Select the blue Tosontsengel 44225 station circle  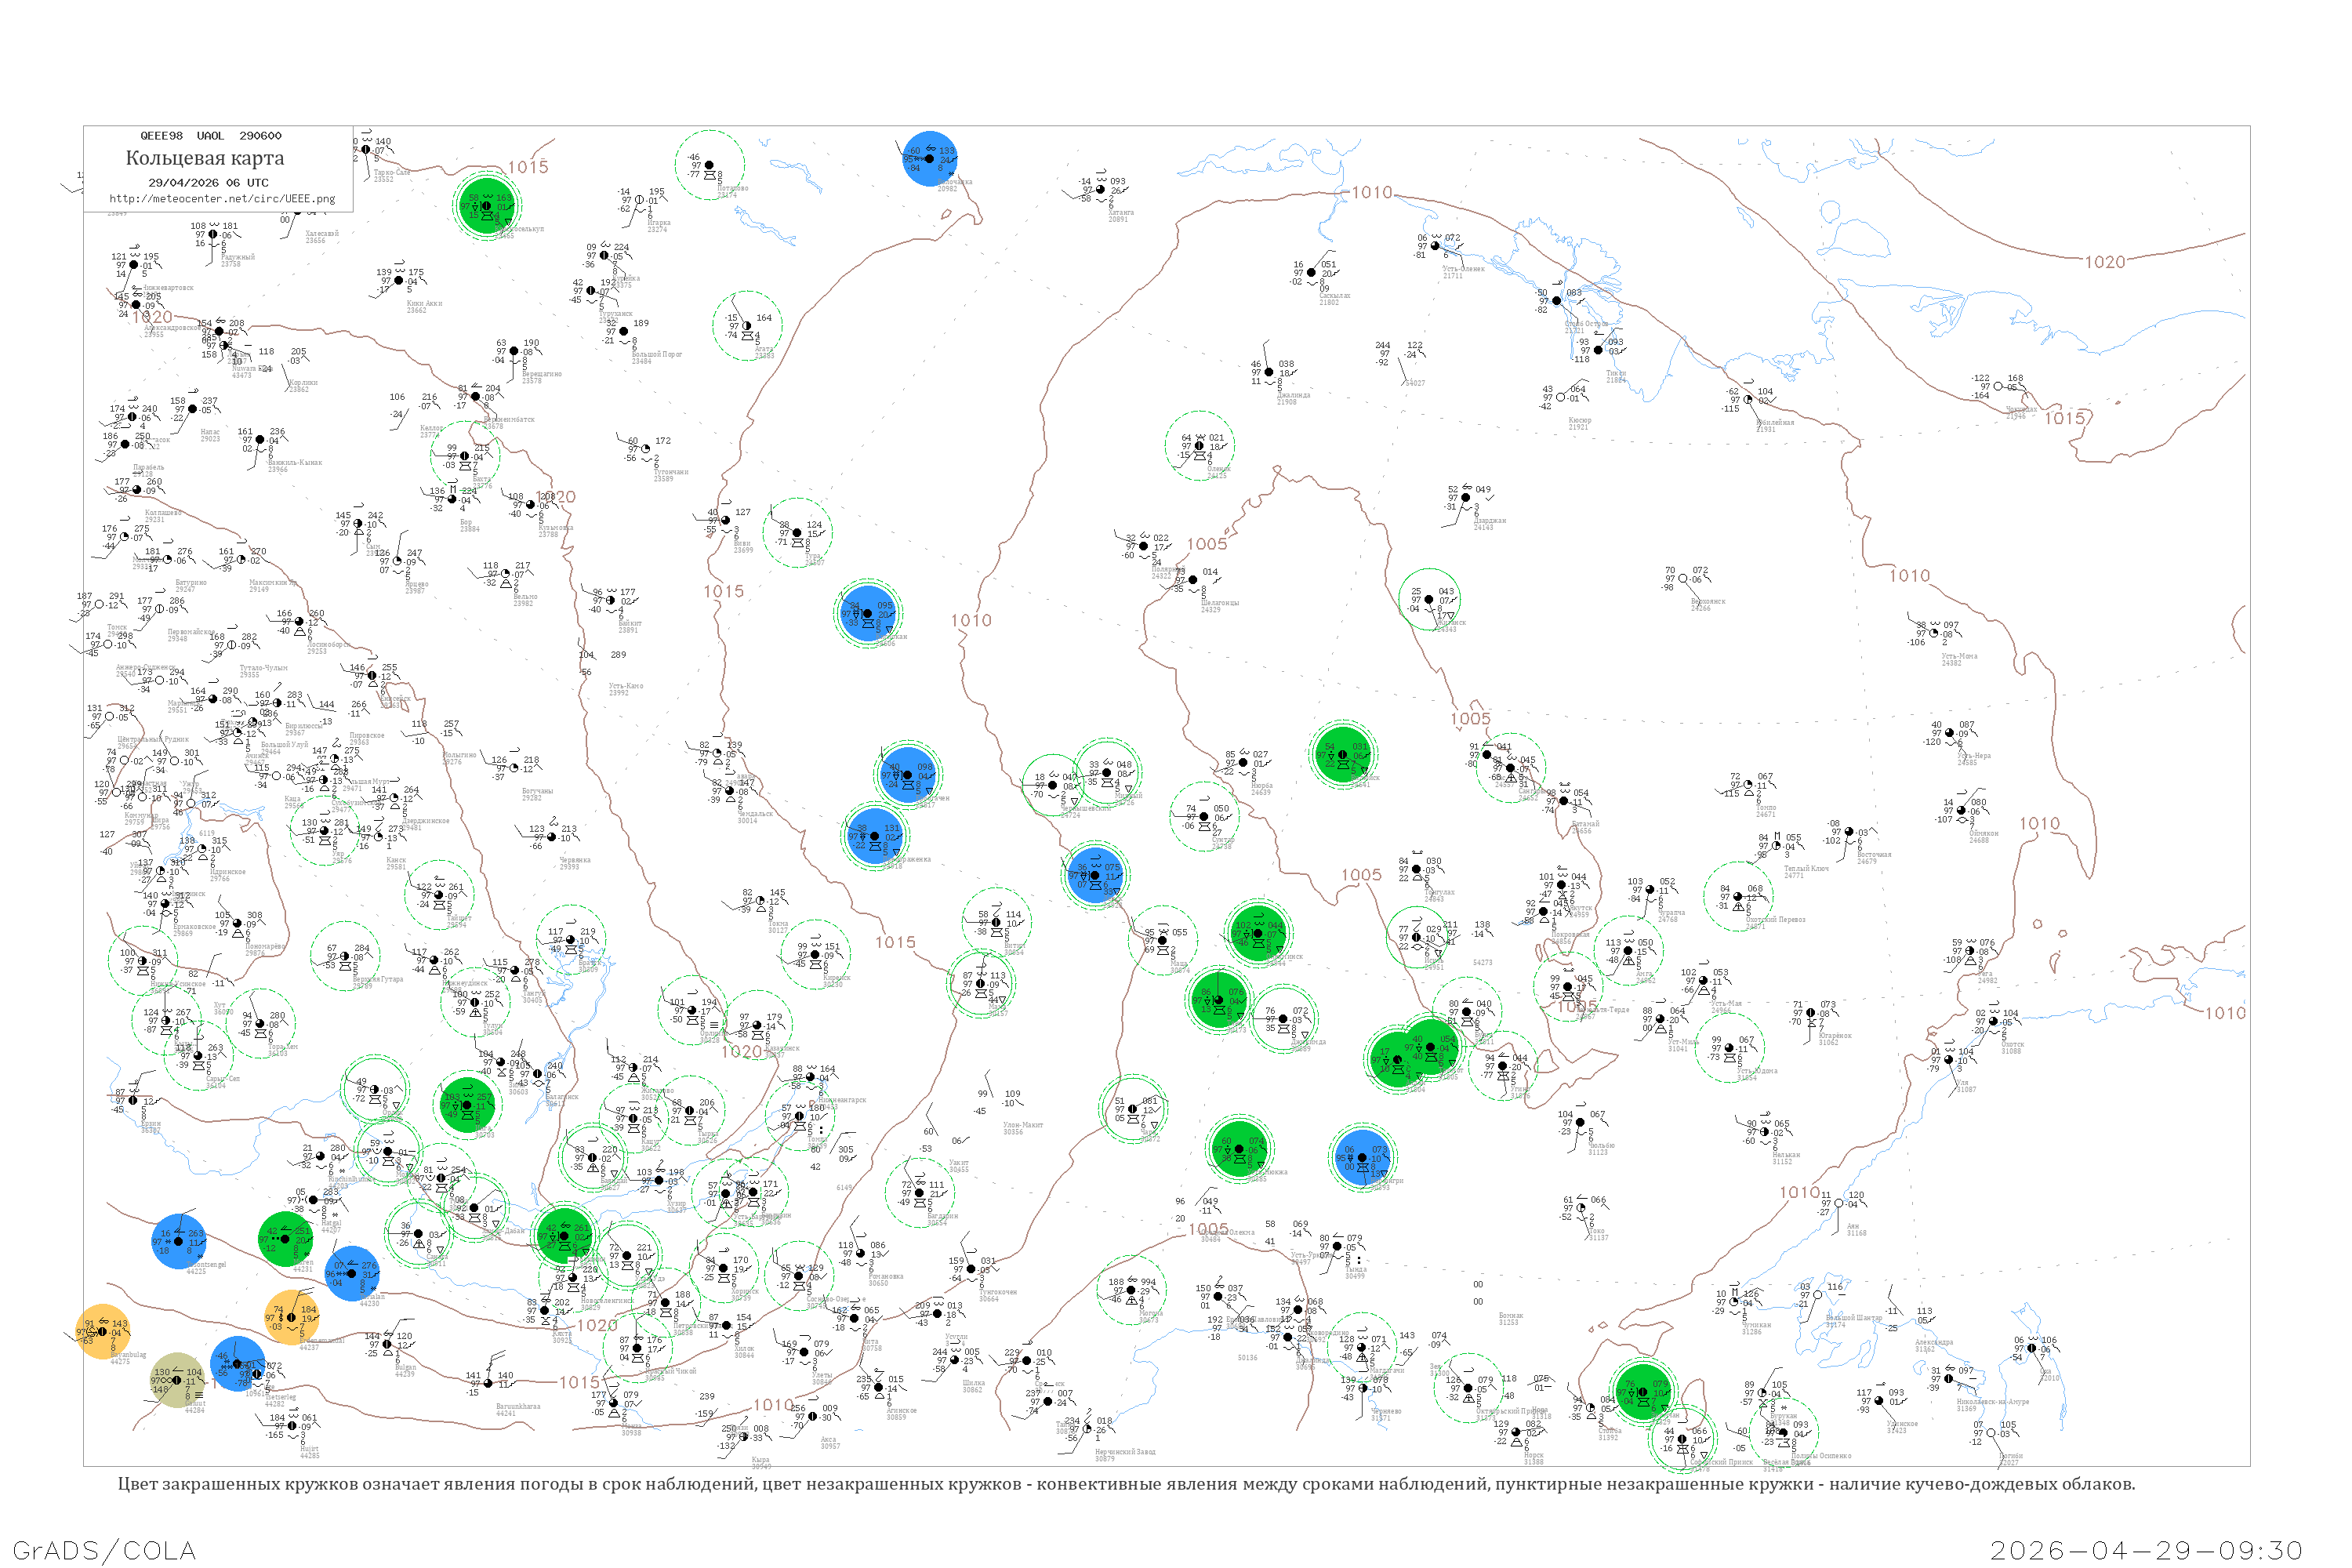[x=179, y=1241]
